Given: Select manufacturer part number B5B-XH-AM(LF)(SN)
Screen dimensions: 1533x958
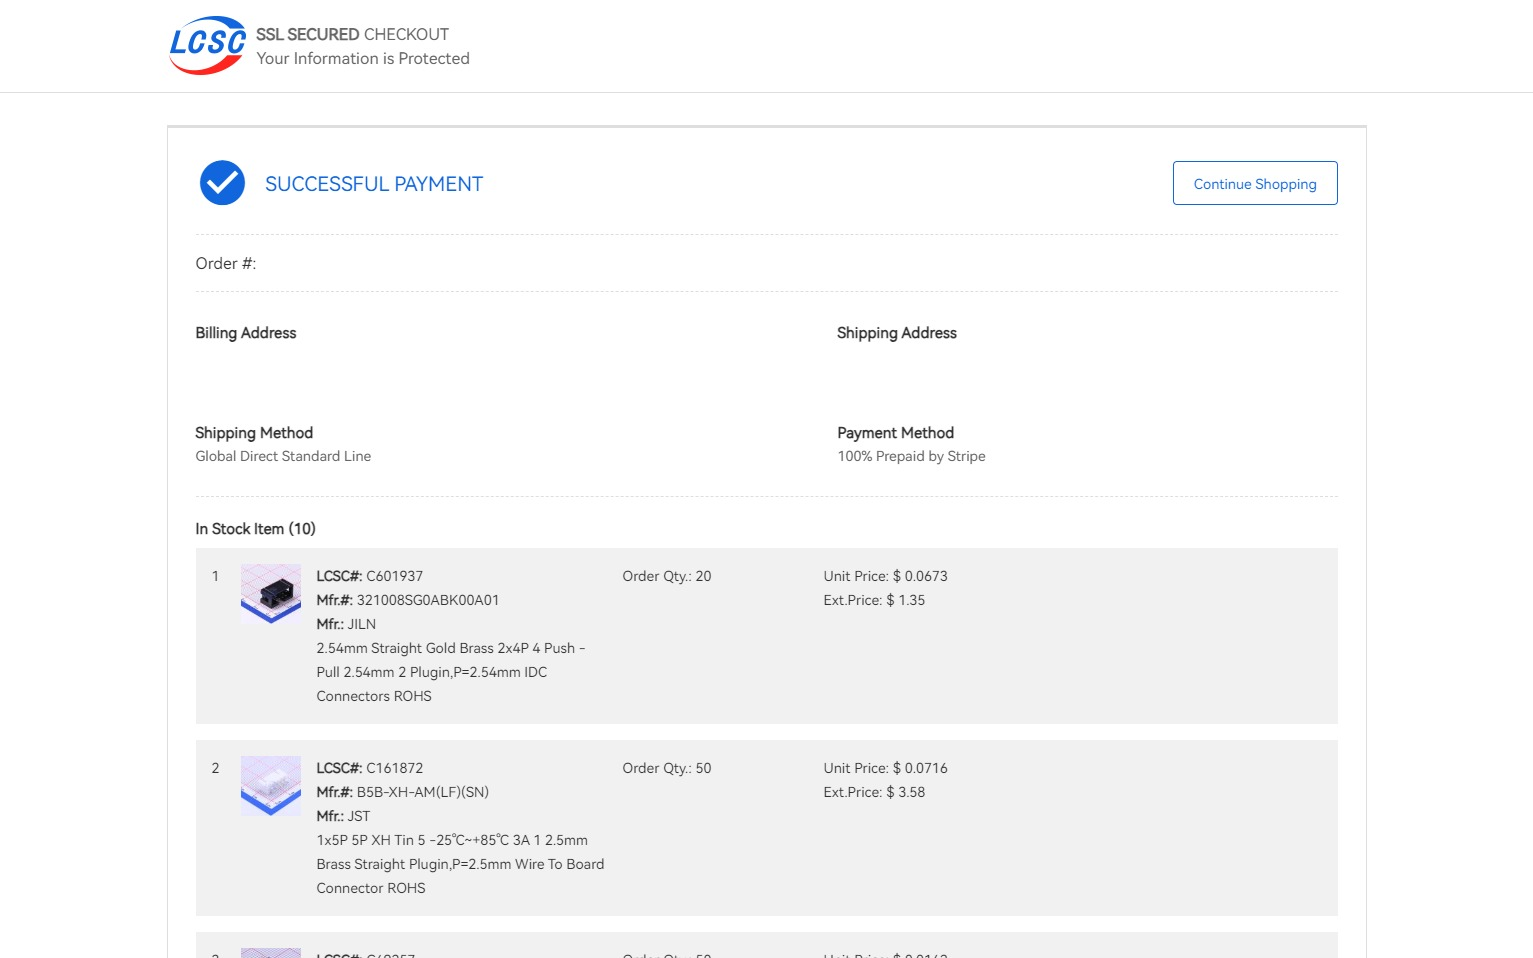Looking at the screenshot, I should click(x=422, y=792).
